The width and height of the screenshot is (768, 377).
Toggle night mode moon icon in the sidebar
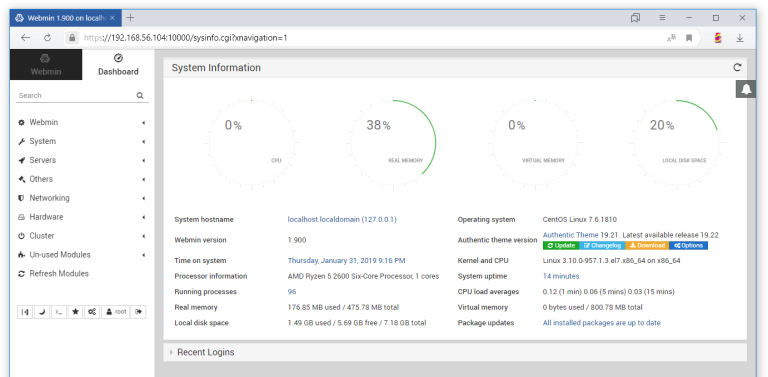point(42,312)
